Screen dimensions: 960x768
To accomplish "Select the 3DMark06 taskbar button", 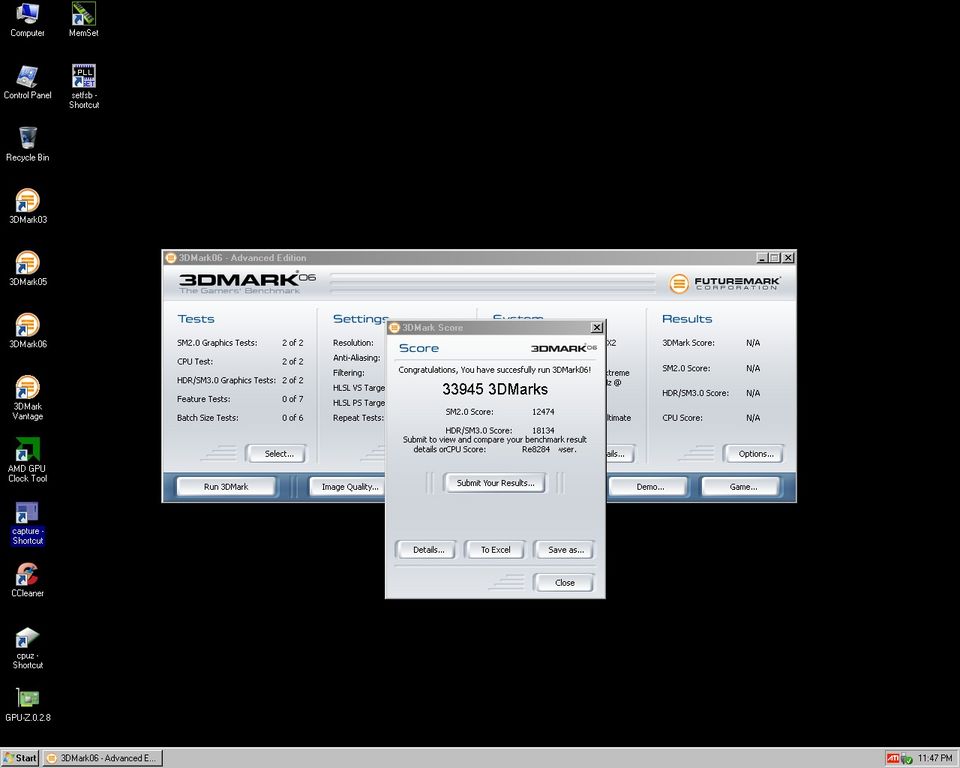I will pos(103,758).
